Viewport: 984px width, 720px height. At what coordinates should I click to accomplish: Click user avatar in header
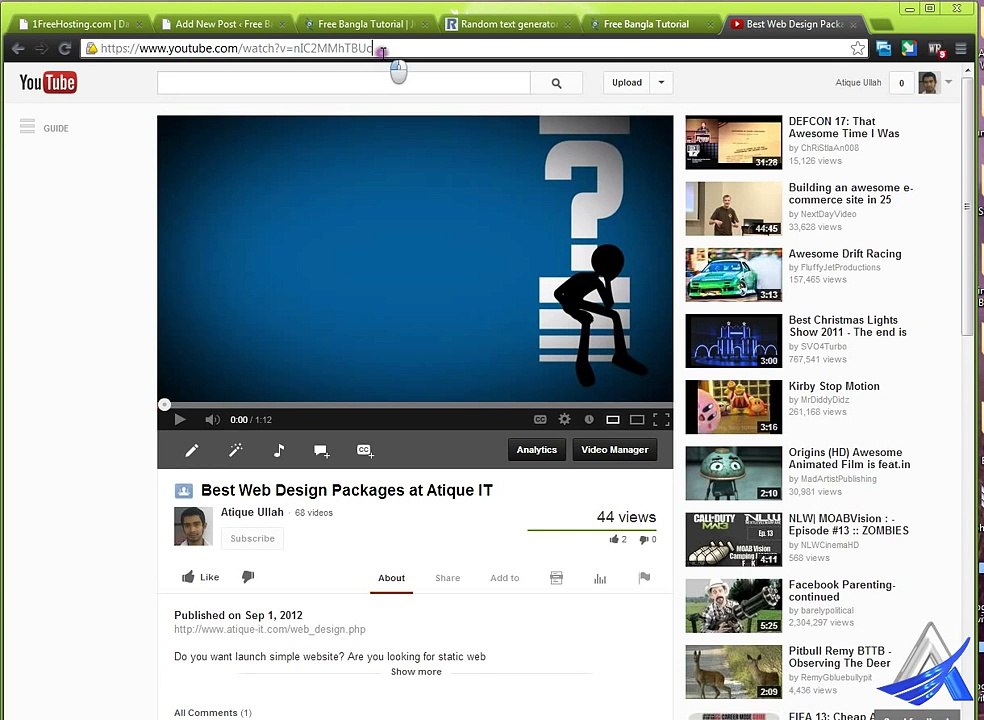coord(929,82)
